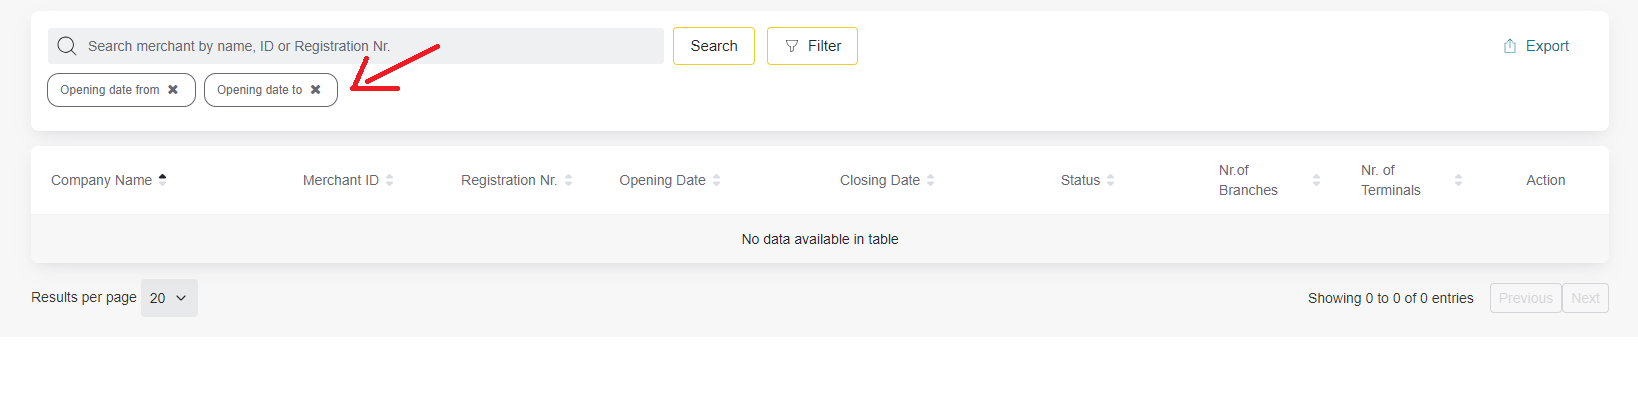Click the Action column header

[x=1545, y=180]
